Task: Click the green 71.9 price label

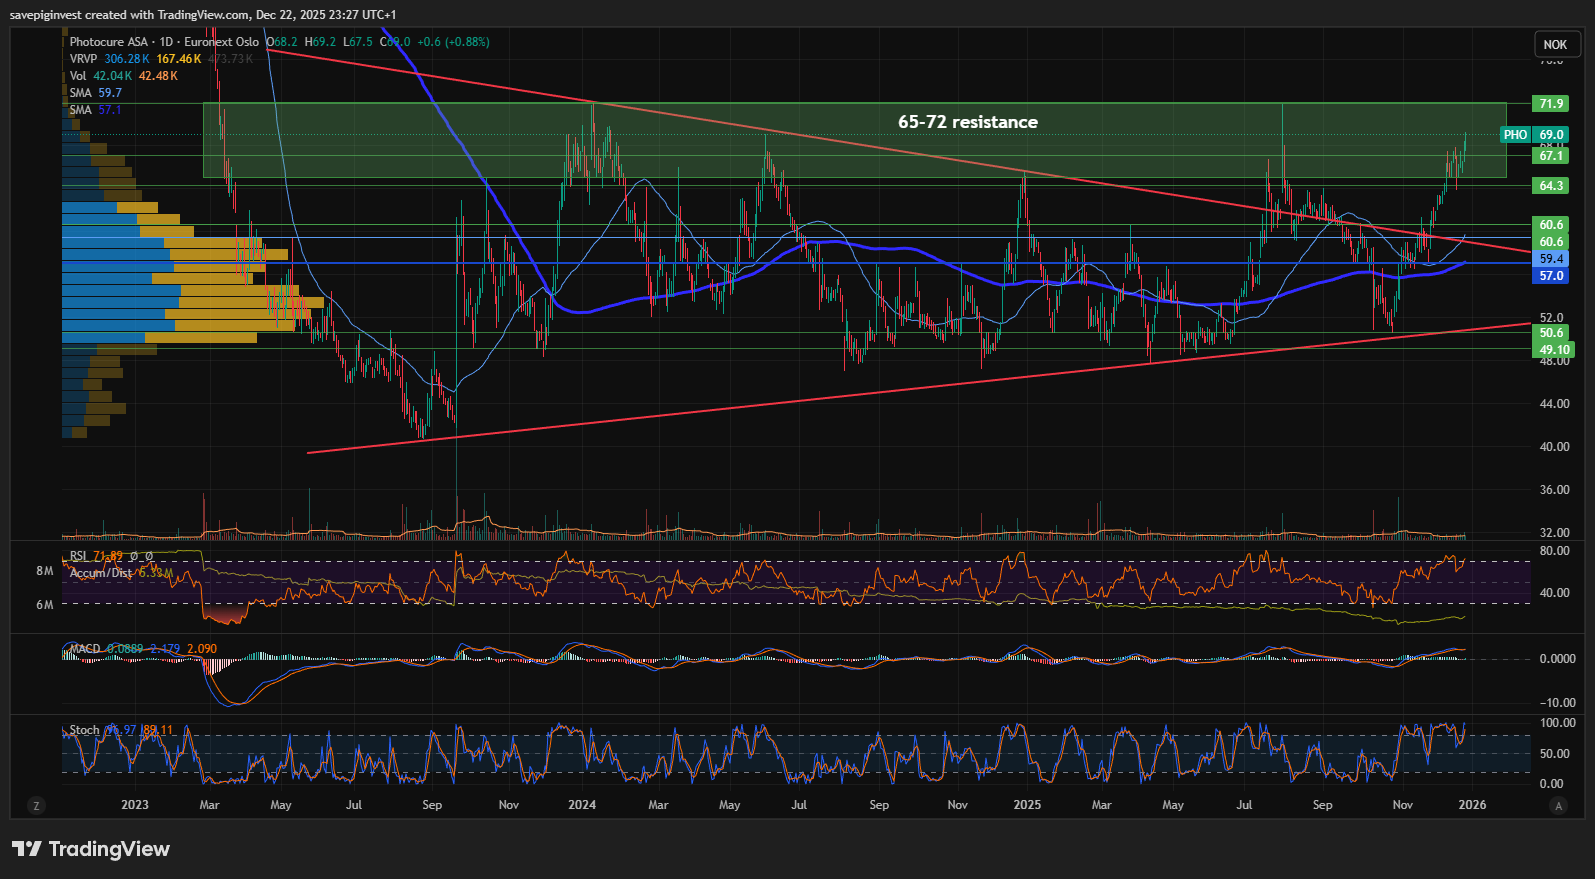Action: coord(1551,104)
